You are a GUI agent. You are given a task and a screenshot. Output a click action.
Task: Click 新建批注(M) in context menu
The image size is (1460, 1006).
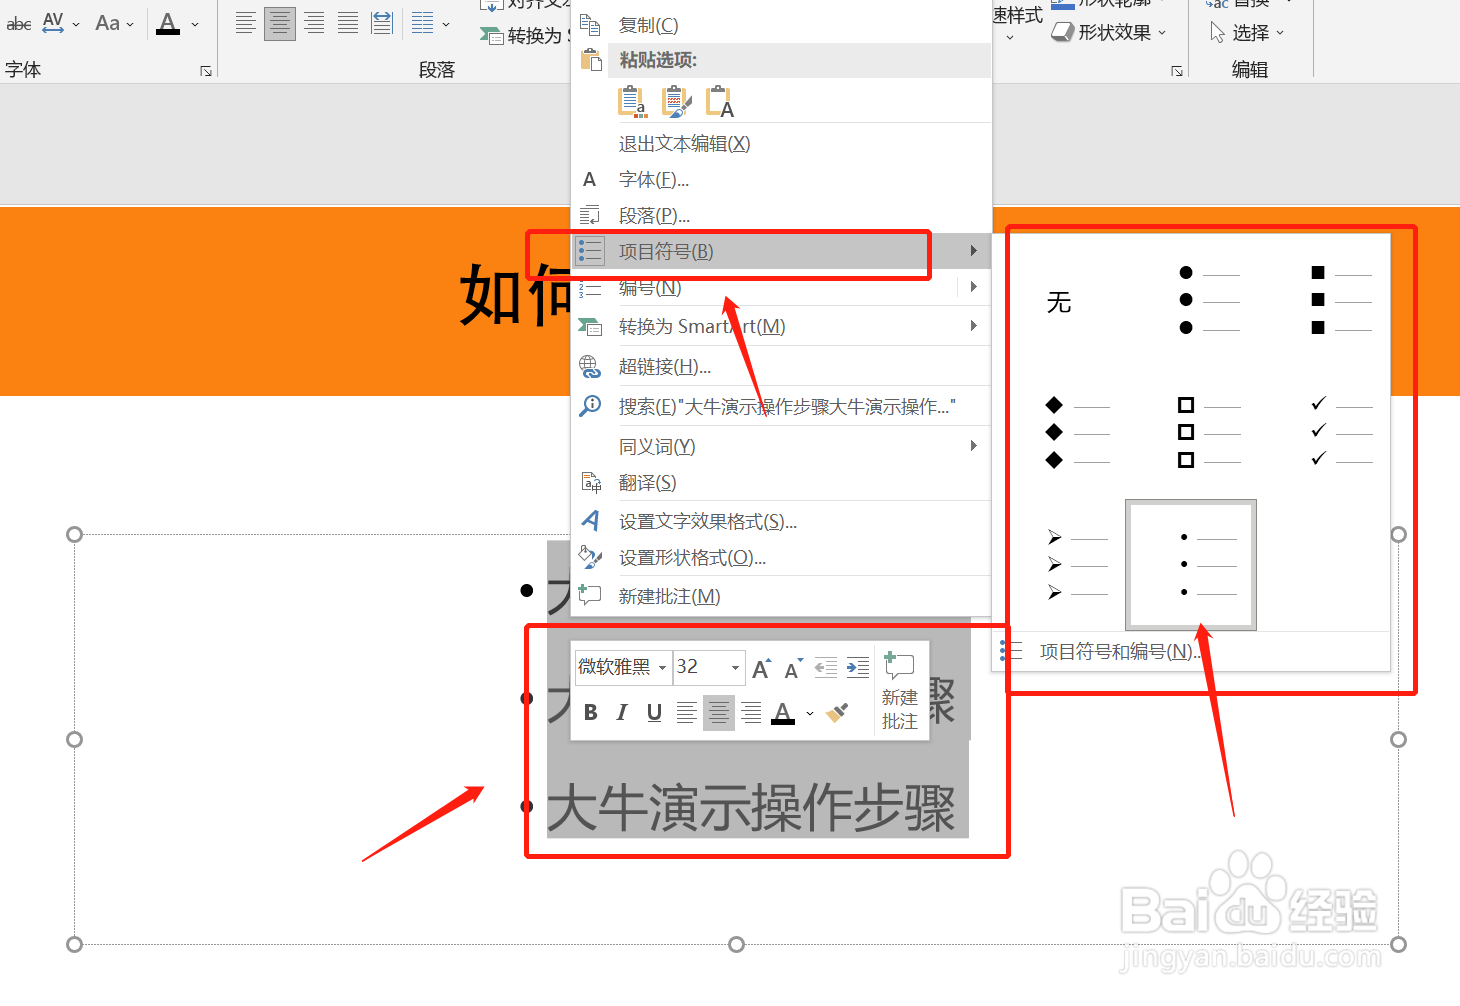click(781, 597)
